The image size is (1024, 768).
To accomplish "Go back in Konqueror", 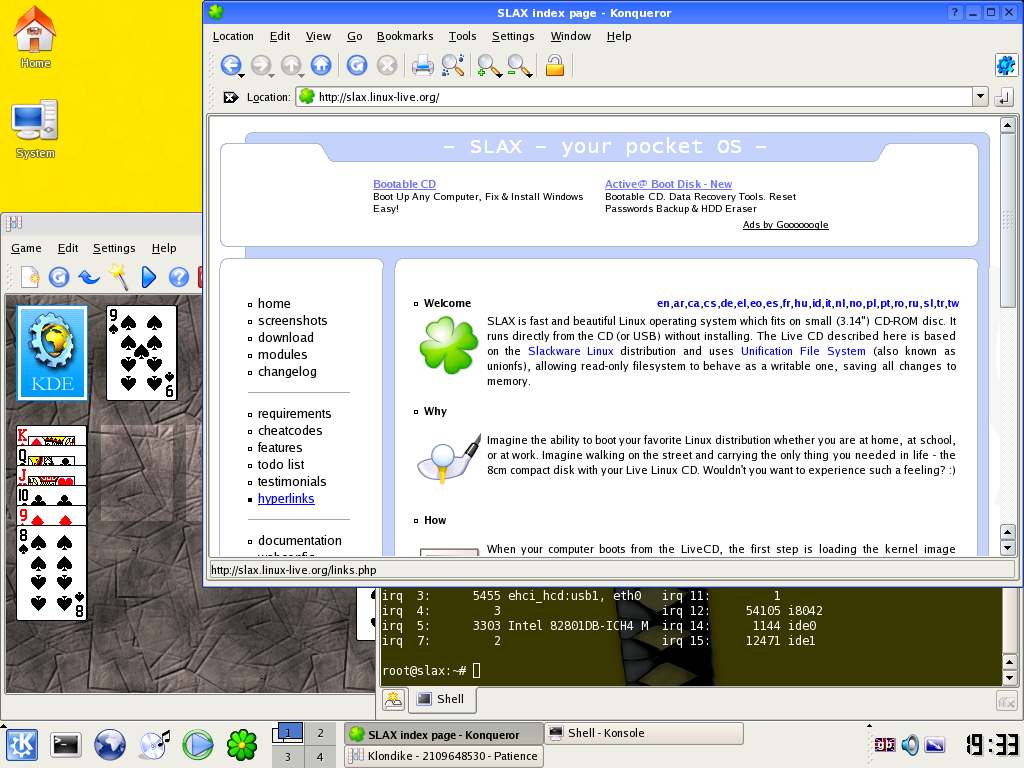I will 230,64.
